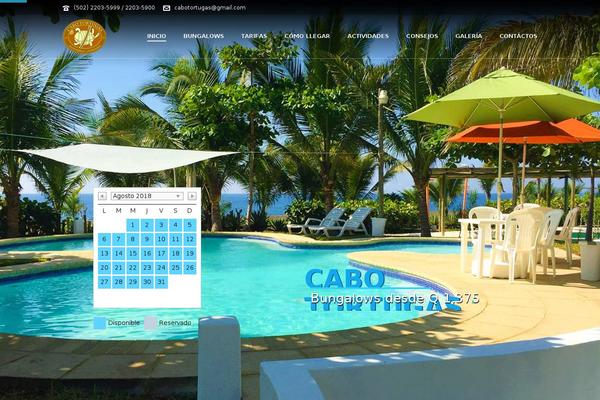
Task: Select day 10 in the calendar
Action: (x=161, y=239)
